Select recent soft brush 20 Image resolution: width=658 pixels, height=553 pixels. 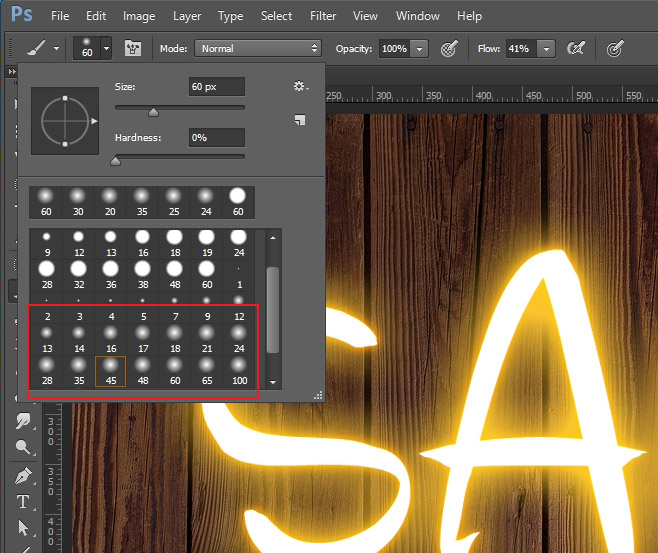click(x=110, y=203)
